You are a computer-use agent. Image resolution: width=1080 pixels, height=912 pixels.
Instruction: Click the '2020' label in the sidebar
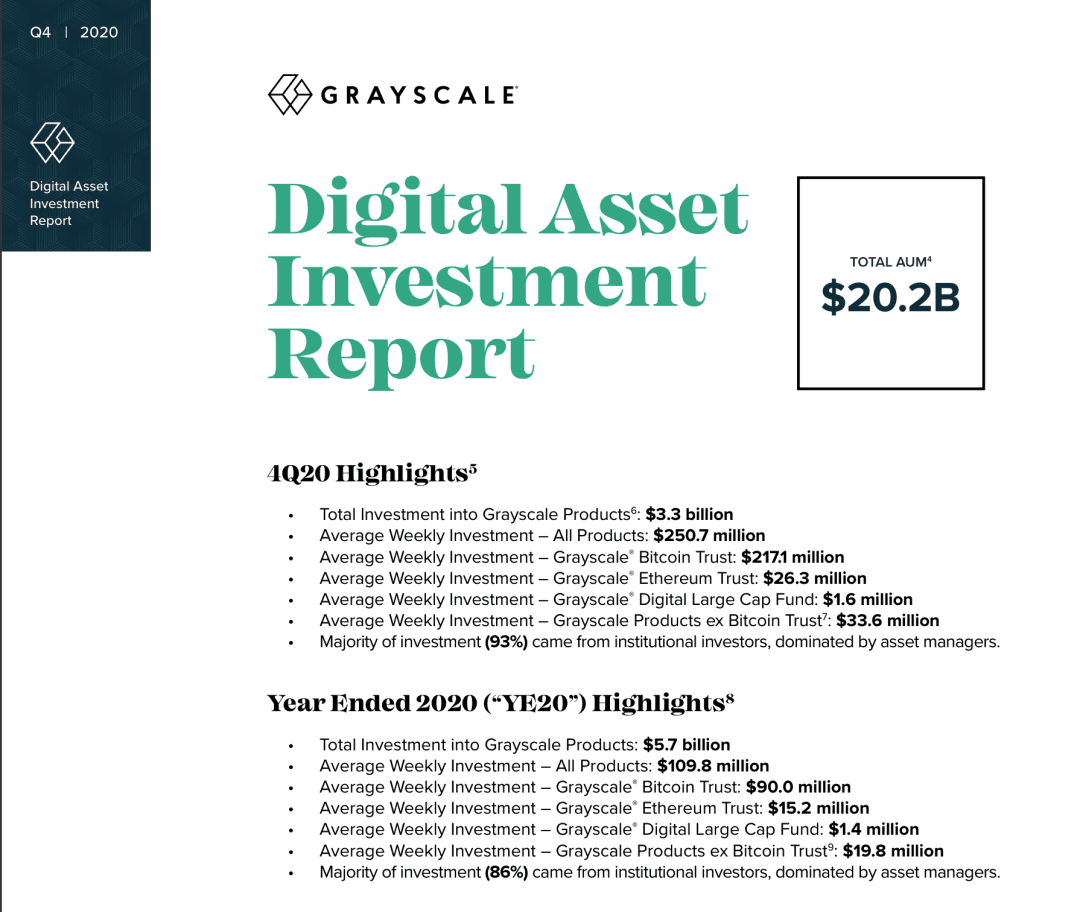click(x=98, y=32)
